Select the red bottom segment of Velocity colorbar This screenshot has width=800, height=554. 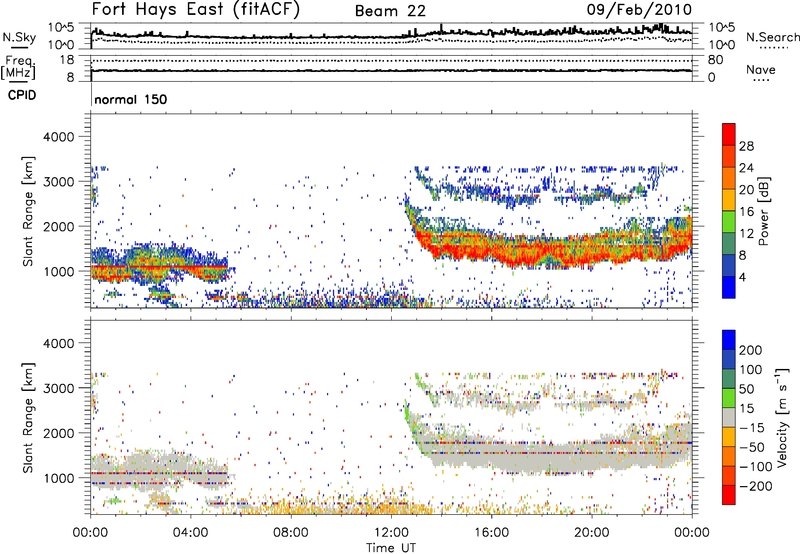pos(729,495)
